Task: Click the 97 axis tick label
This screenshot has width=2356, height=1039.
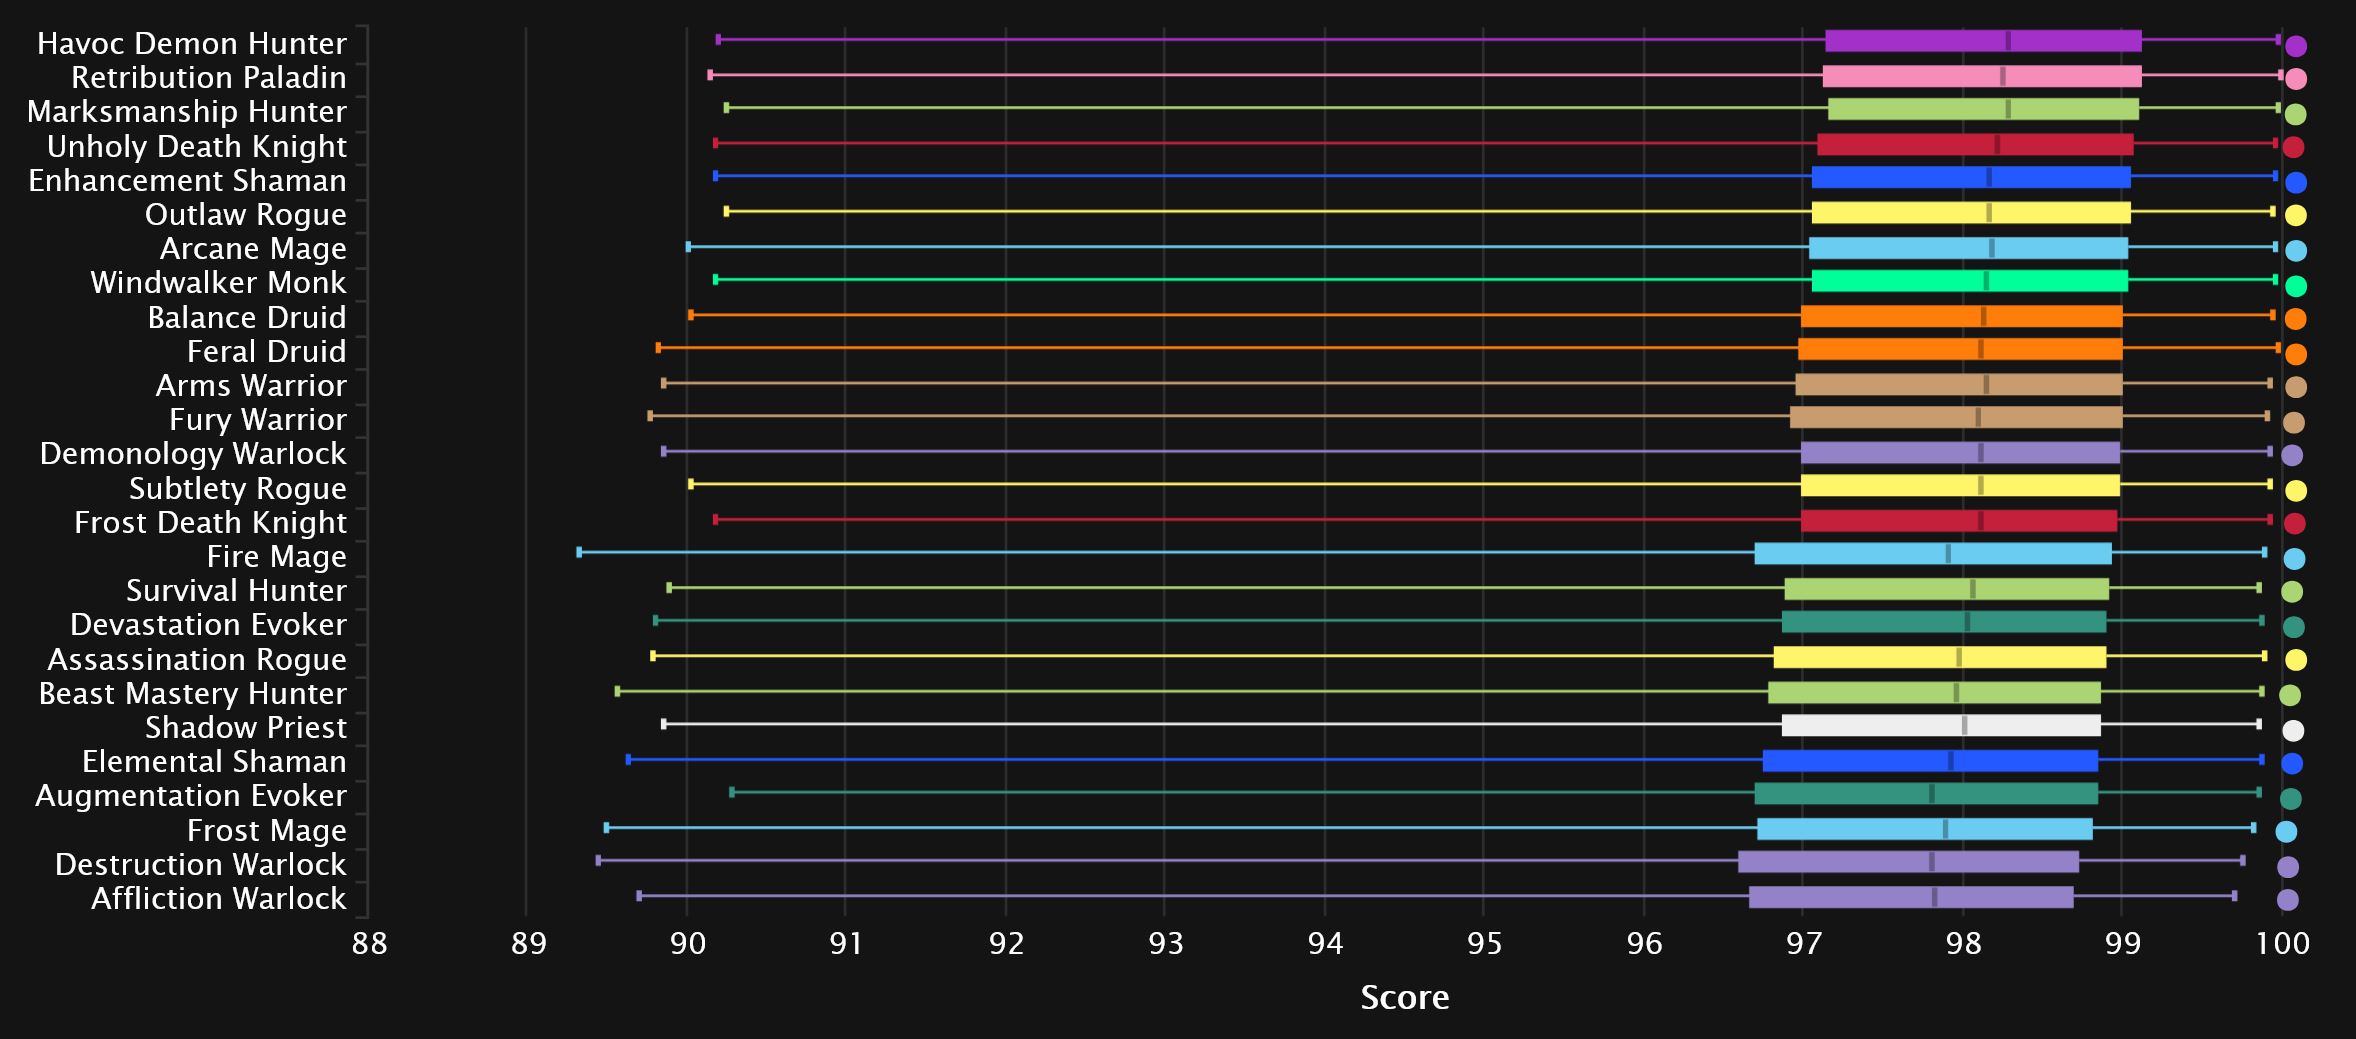Action: (1804, 943)
